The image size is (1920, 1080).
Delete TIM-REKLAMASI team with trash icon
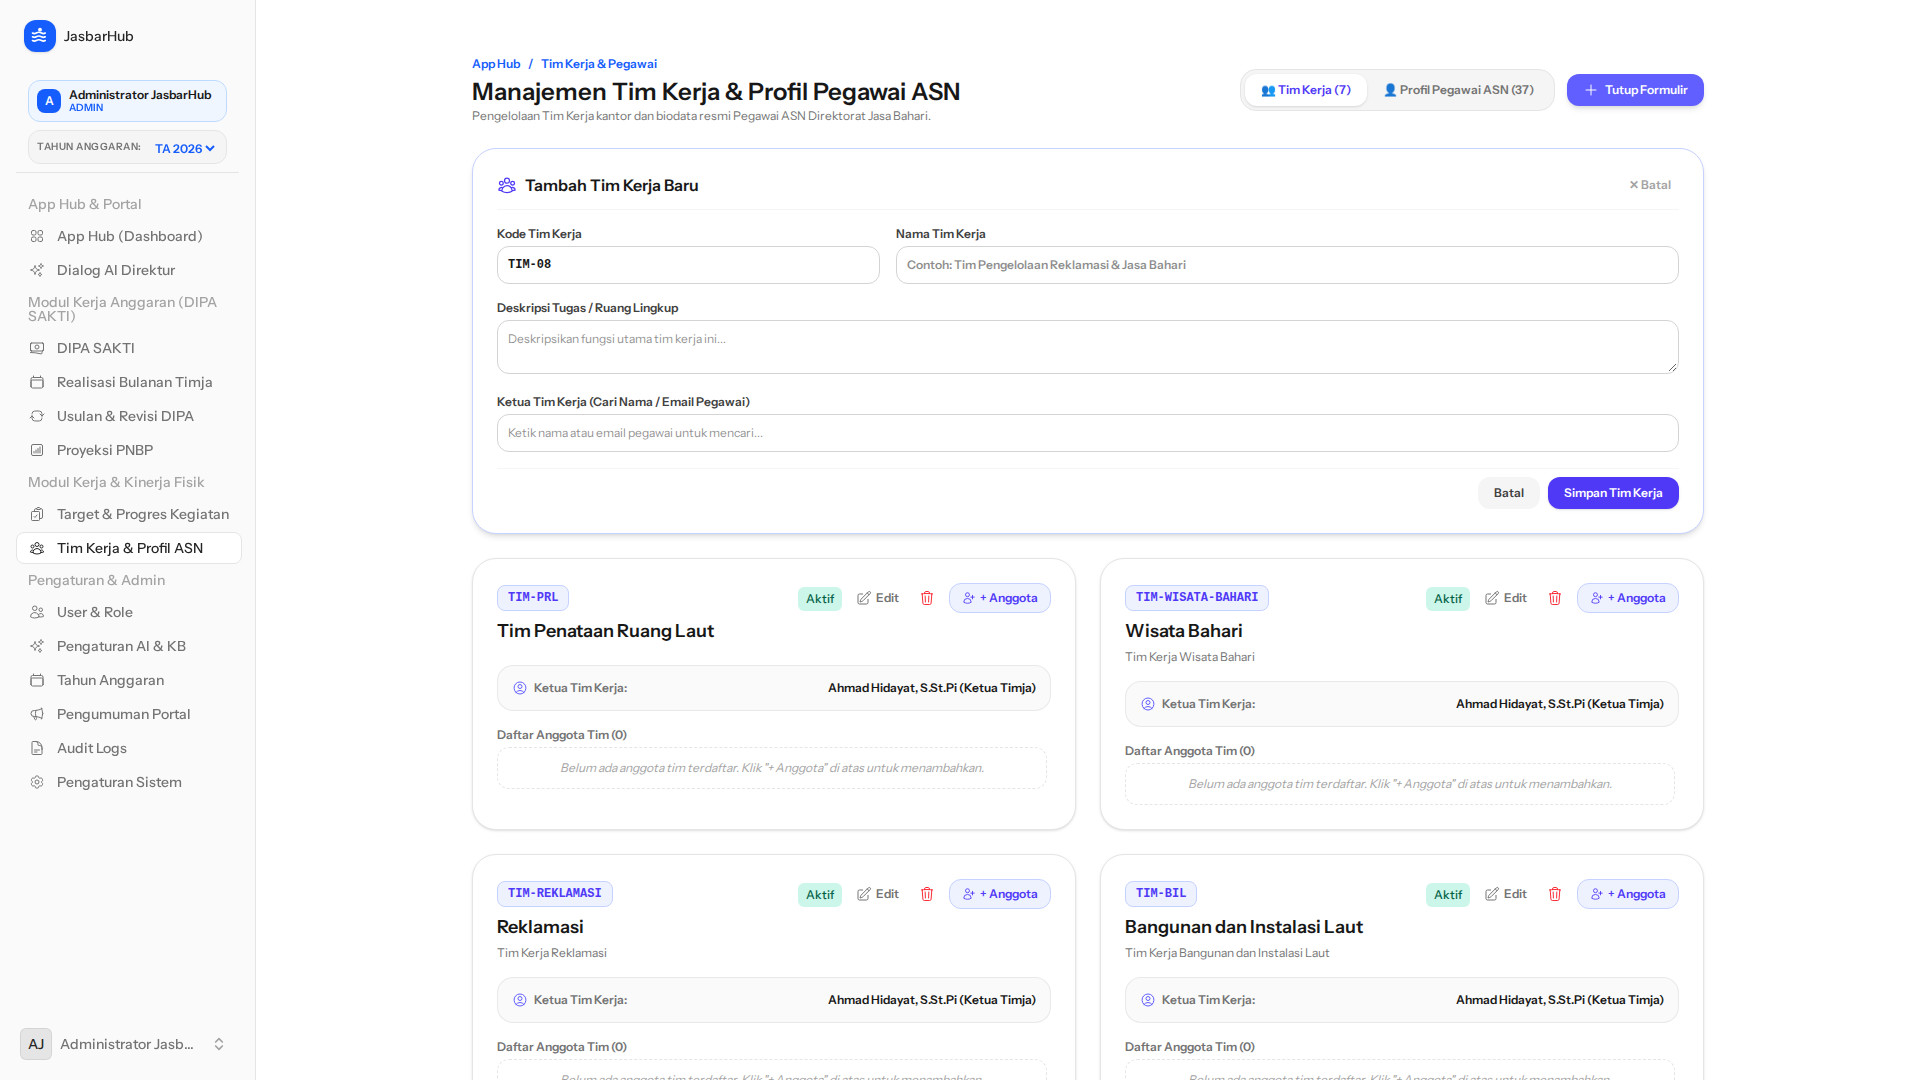[x=927, y=894]
